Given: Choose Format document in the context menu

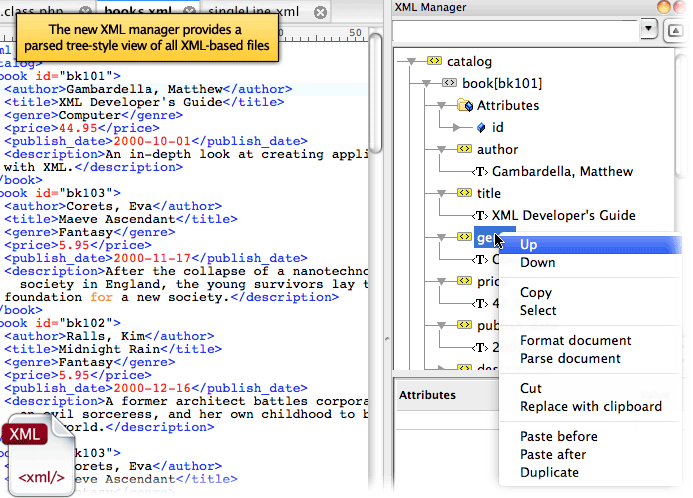Looking at the screenshot, I should click(x=590, y=341).
